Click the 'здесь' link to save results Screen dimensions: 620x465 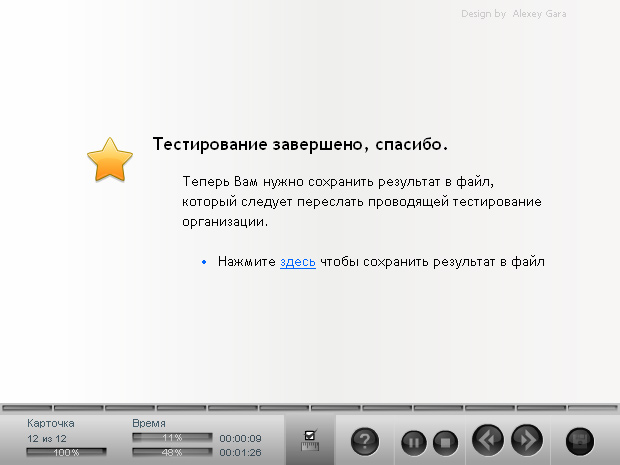click(298, 262)
